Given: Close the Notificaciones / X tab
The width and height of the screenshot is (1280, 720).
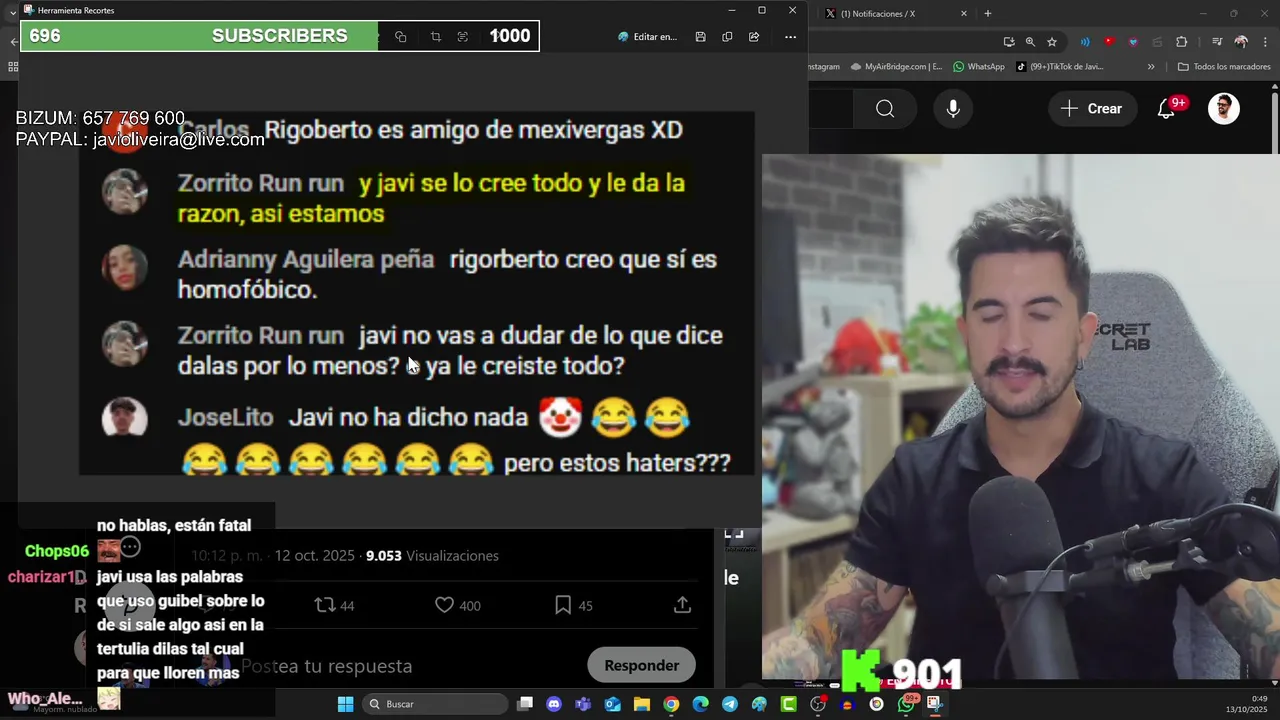Looking at the screenshot, I should pyautogui.click(x=964, y=13).
